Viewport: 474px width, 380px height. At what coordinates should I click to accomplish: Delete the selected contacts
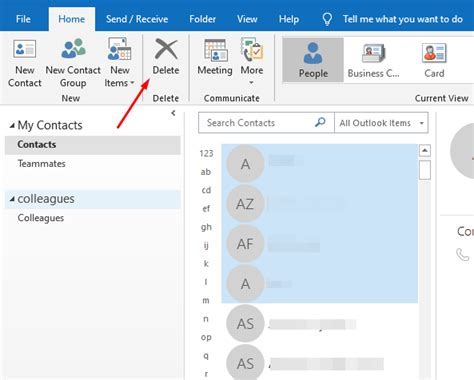[x=166, y=57]
